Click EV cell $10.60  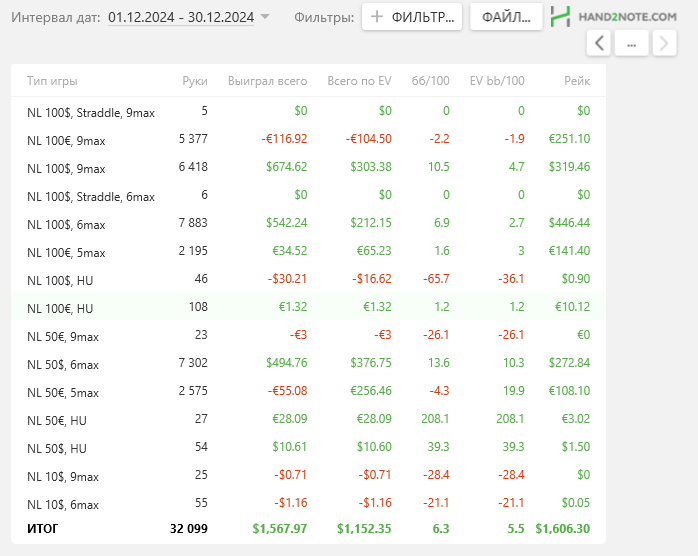(374, 447)
